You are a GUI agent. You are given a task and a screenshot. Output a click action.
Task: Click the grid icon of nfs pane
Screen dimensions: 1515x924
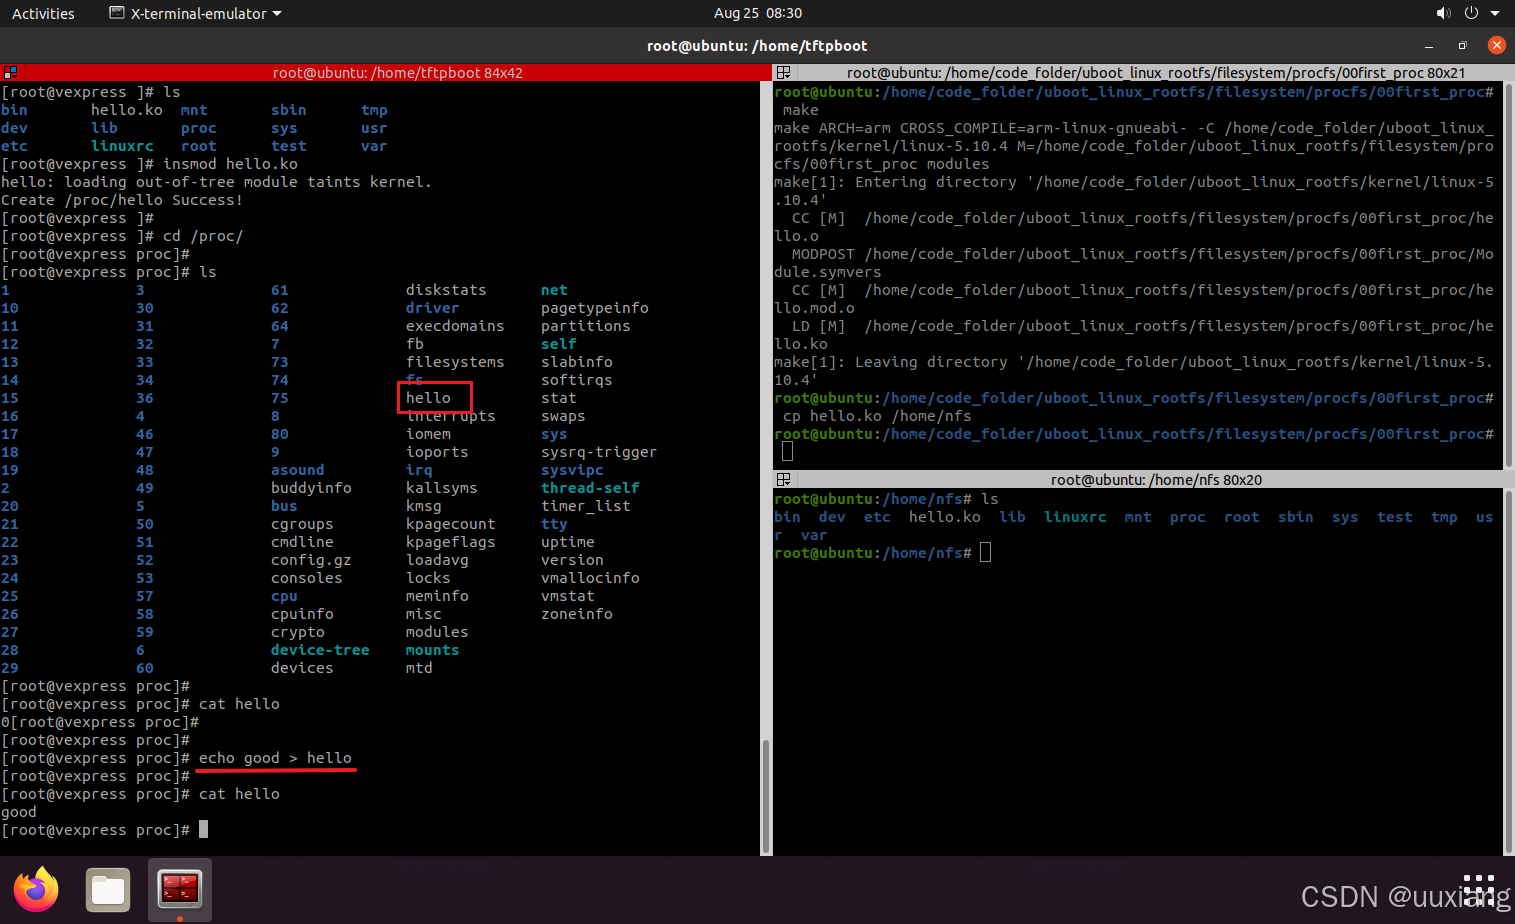(x=784, y=479)
